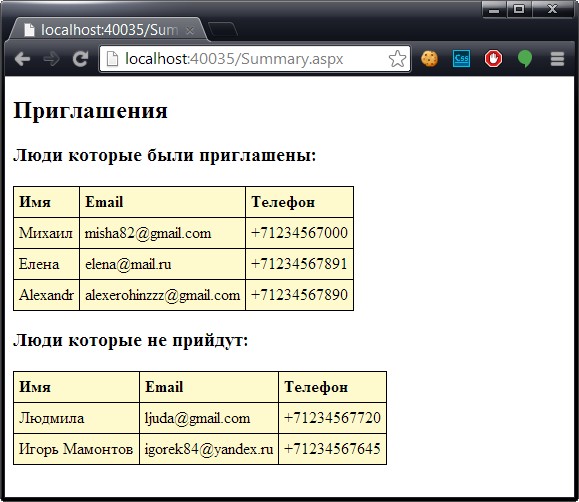Go back with the browser back arrow
The image size is (579, 502).
click(23, 59)
